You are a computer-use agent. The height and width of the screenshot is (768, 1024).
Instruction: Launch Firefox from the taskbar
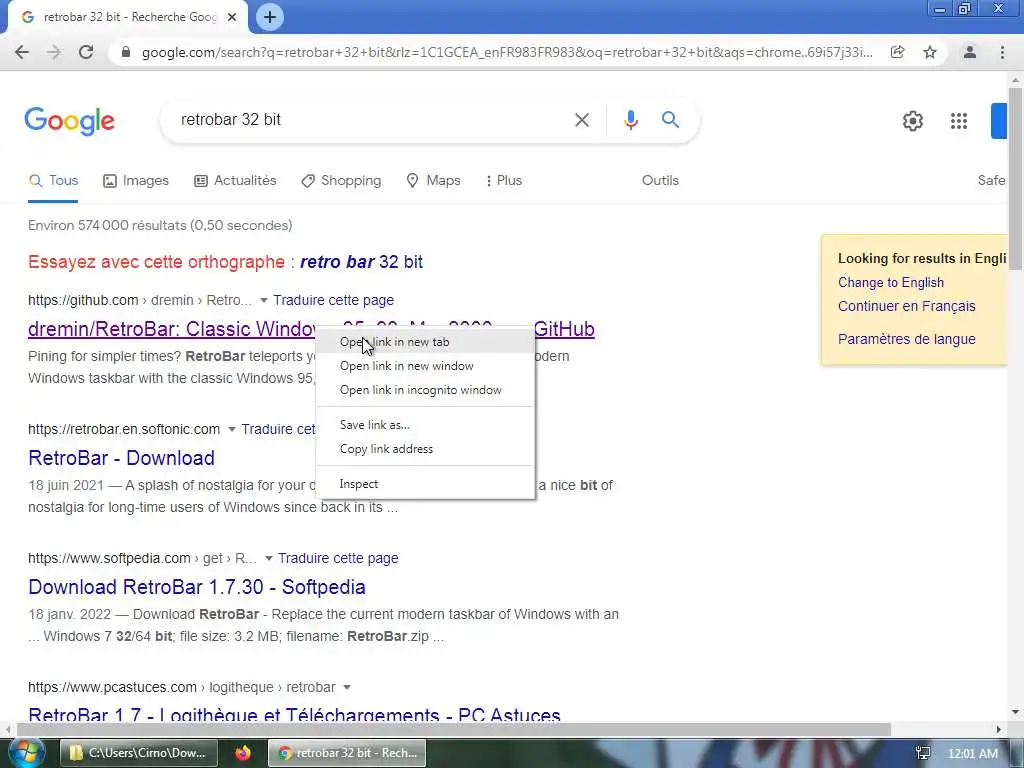243,753
